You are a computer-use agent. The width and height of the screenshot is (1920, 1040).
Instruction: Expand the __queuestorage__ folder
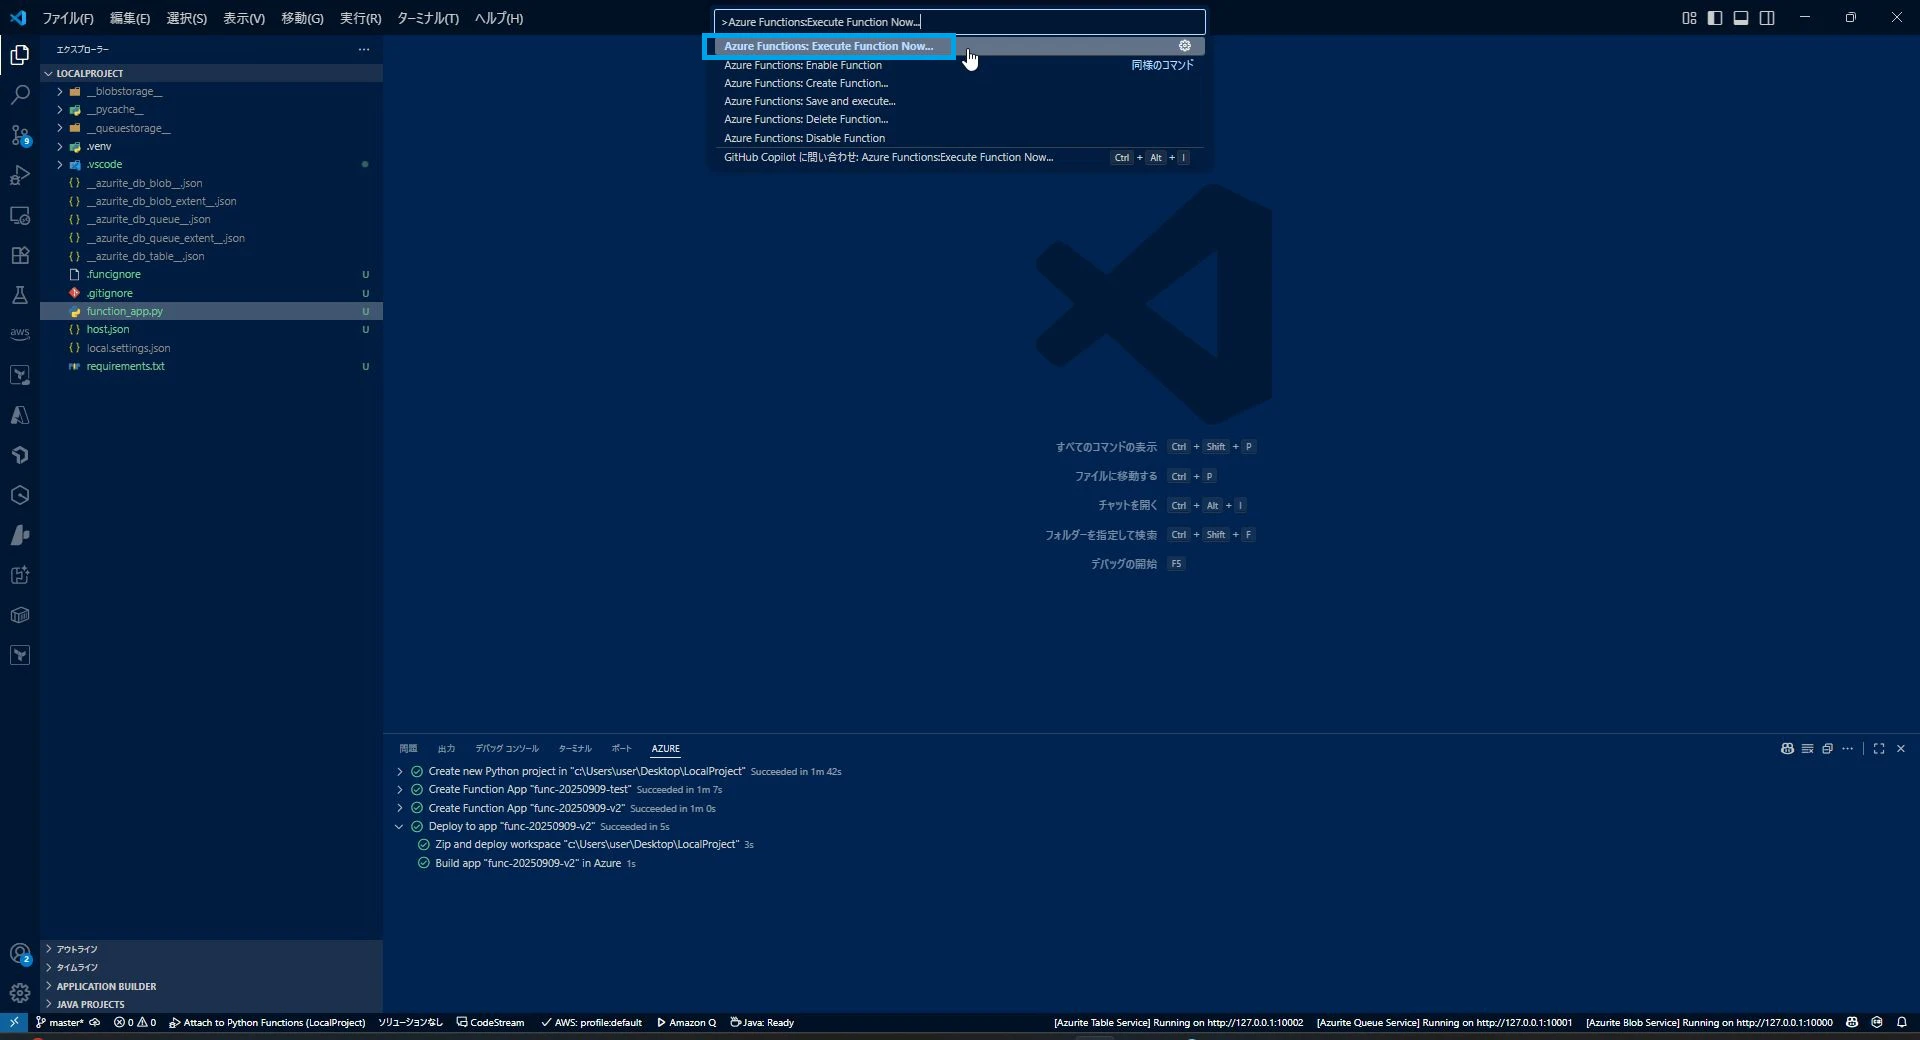(212, 128)
